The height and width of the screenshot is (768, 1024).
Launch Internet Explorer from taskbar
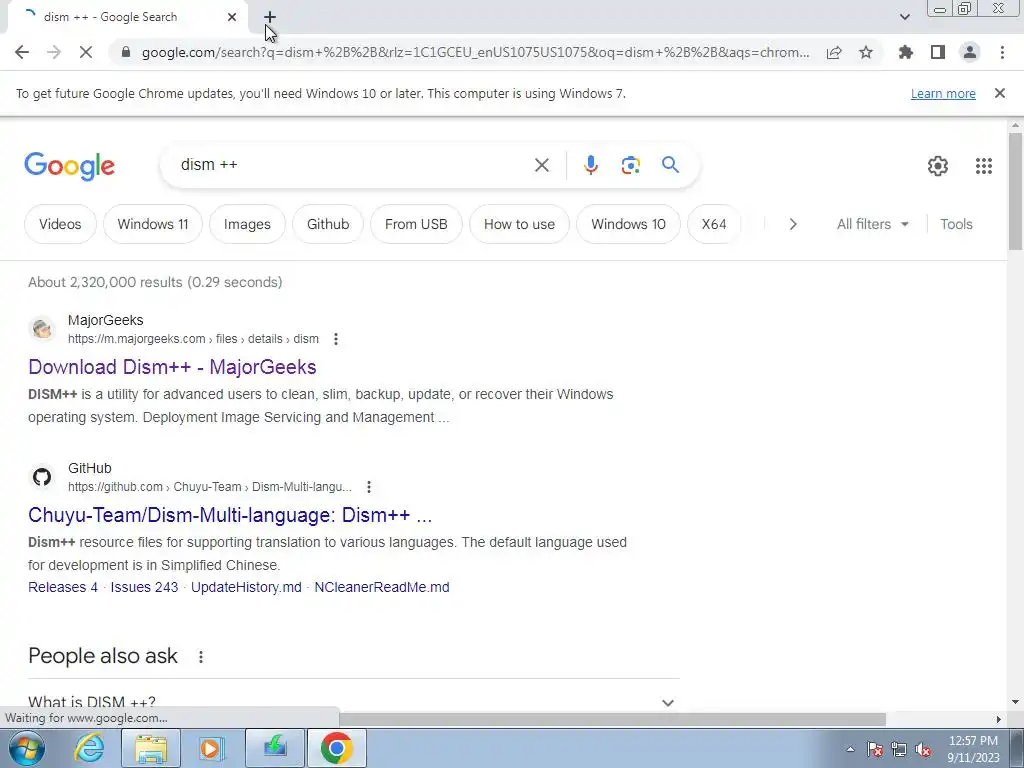(88, 748)
